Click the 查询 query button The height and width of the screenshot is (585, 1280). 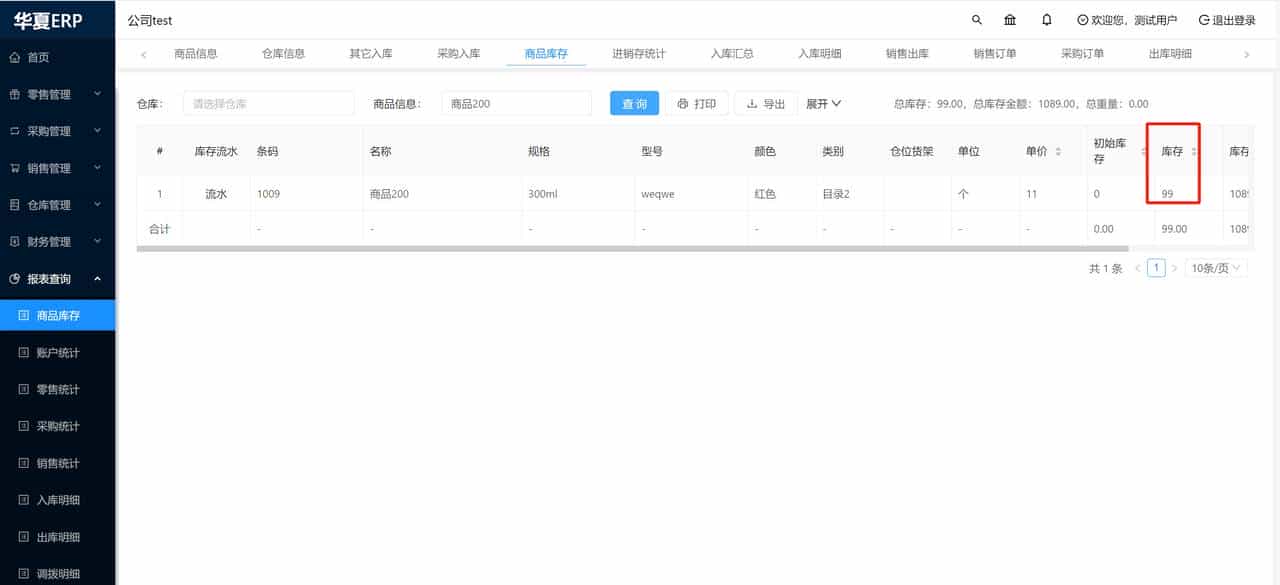[x=634, y=103]
